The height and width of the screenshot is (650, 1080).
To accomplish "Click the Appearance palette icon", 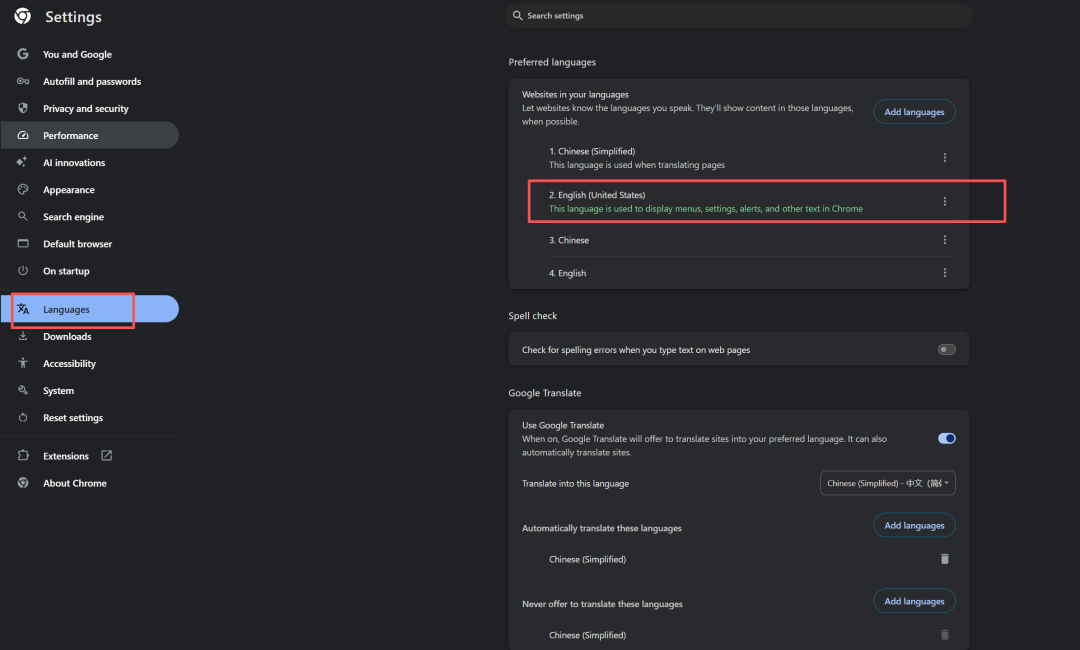I will point(23,190).
